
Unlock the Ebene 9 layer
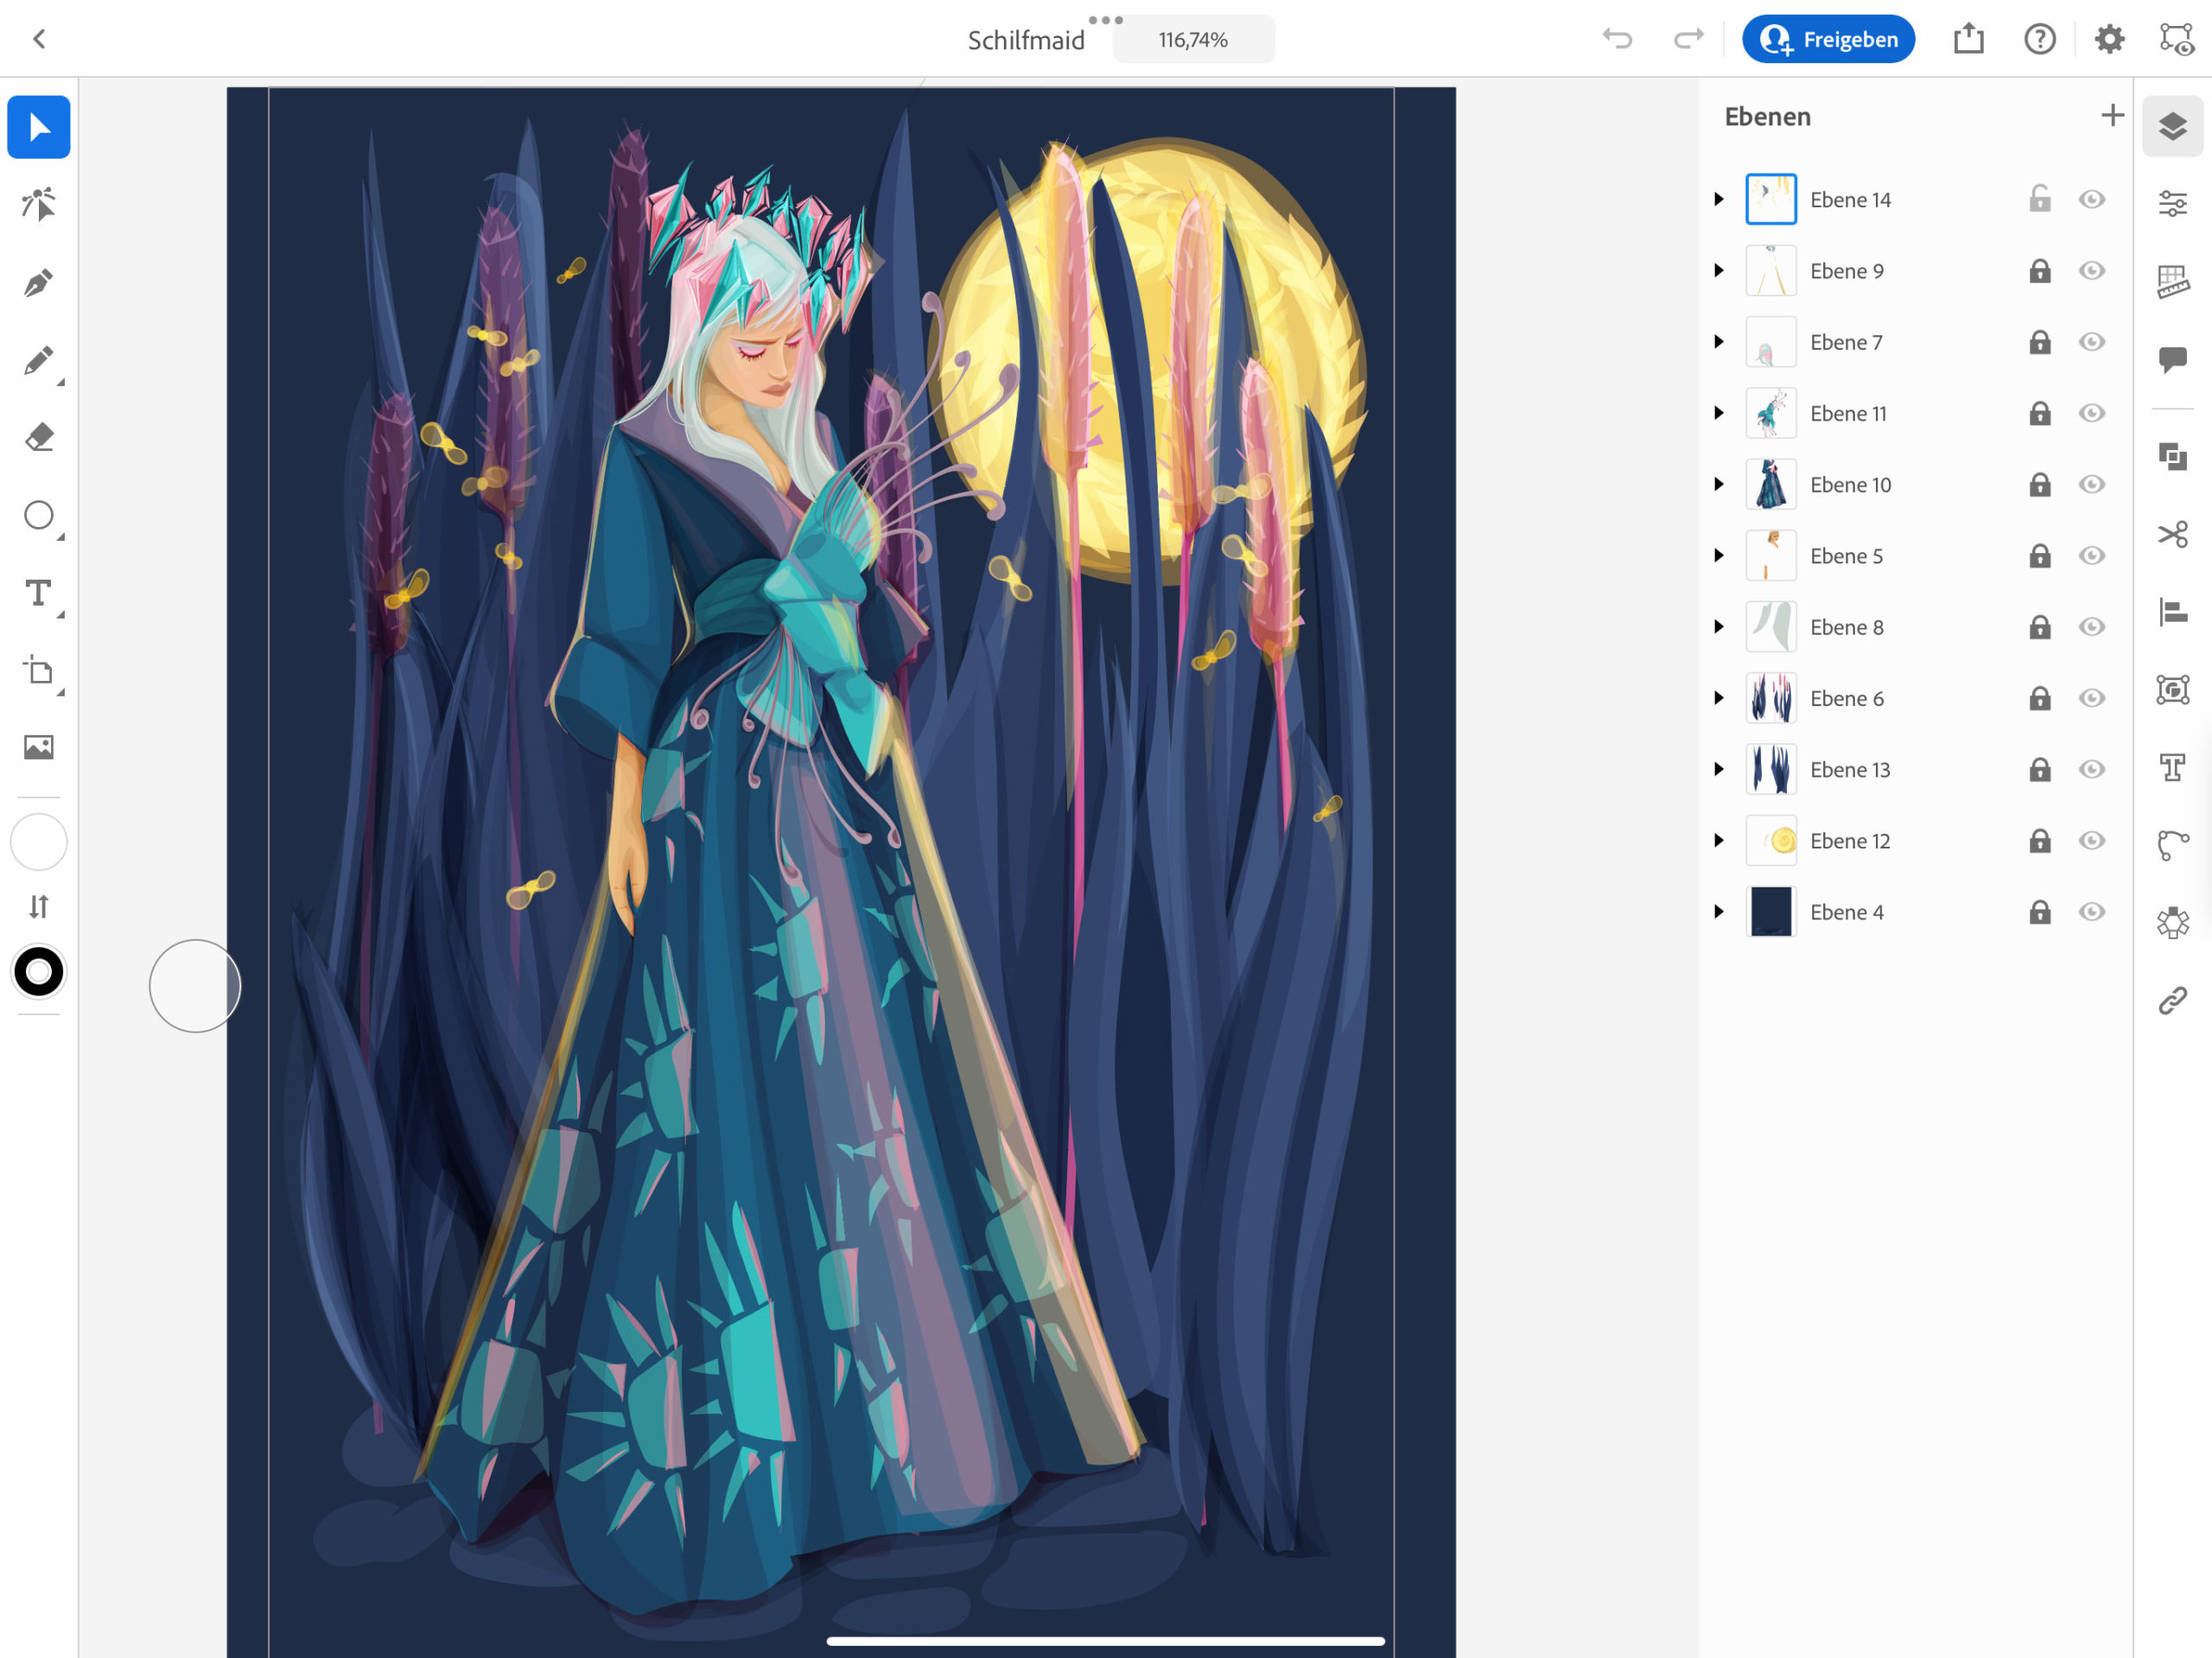[x=2039, y=271]
